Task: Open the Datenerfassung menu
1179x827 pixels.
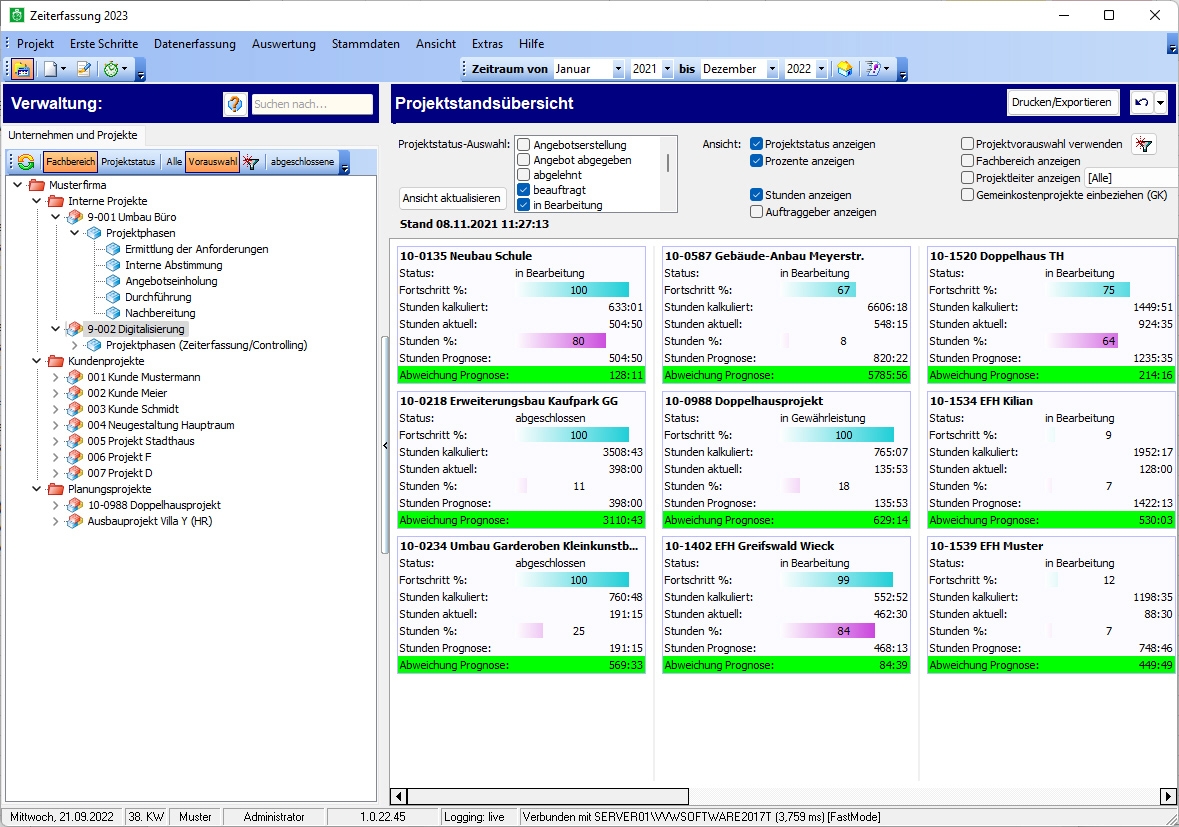Action: point(195,44)
